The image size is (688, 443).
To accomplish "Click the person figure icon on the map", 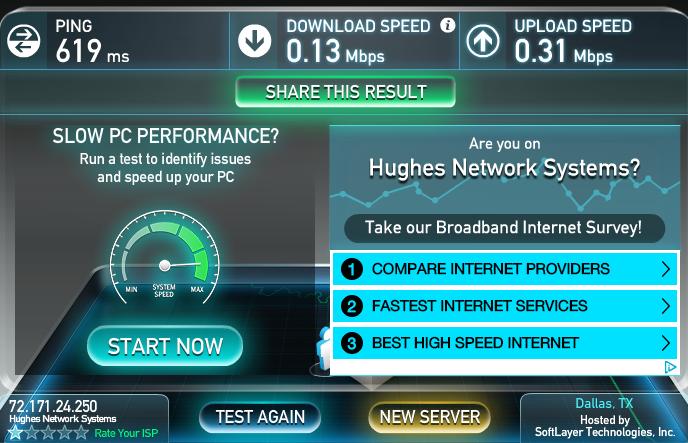I will pos(324,349).
